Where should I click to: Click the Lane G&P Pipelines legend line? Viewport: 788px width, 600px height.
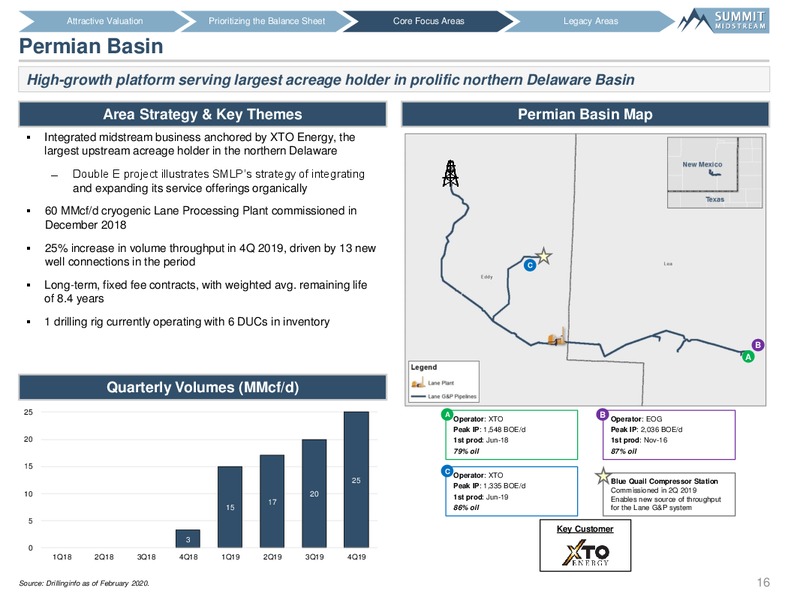point(418,396)
